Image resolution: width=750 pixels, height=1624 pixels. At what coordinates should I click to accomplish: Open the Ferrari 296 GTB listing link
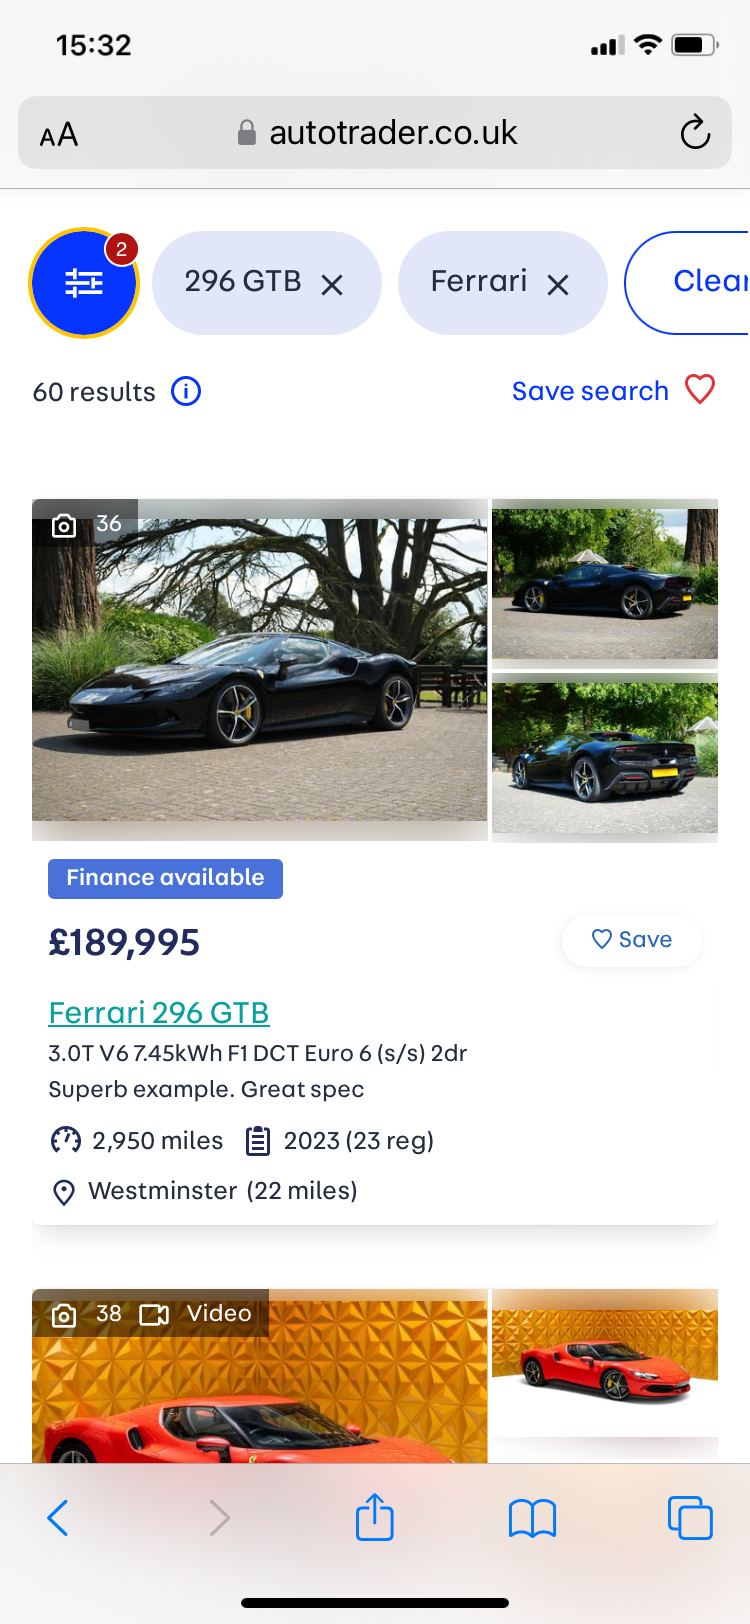coord(159,1013)
